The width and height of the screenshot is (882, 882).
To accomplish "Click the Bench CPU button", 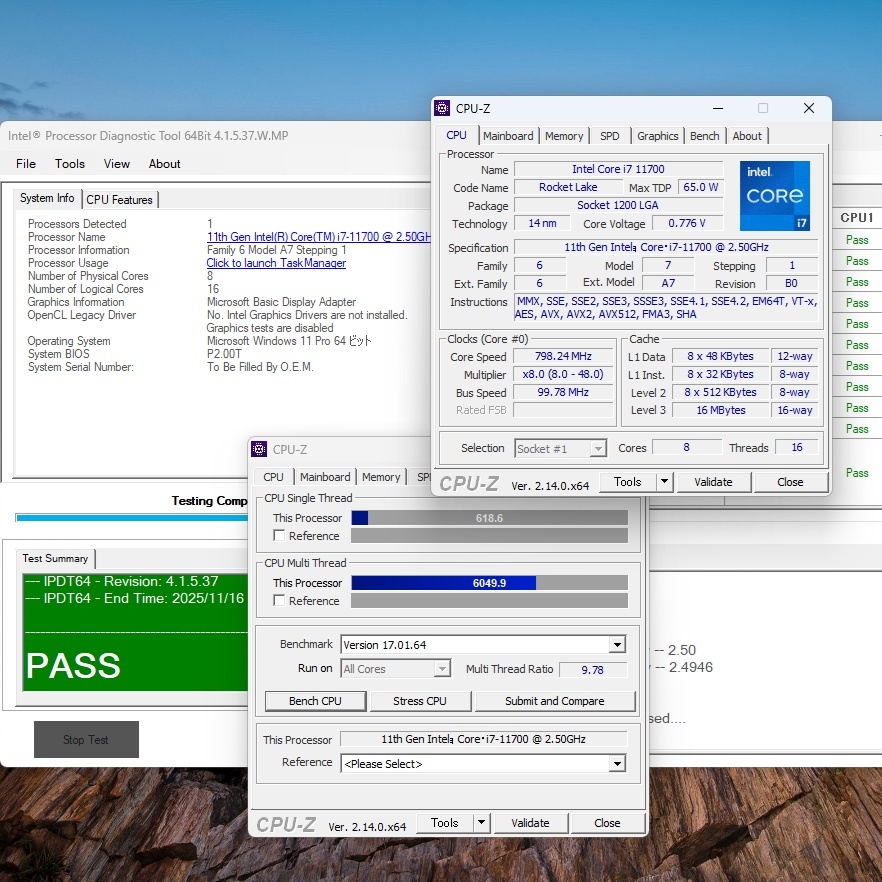I will 315,701.
